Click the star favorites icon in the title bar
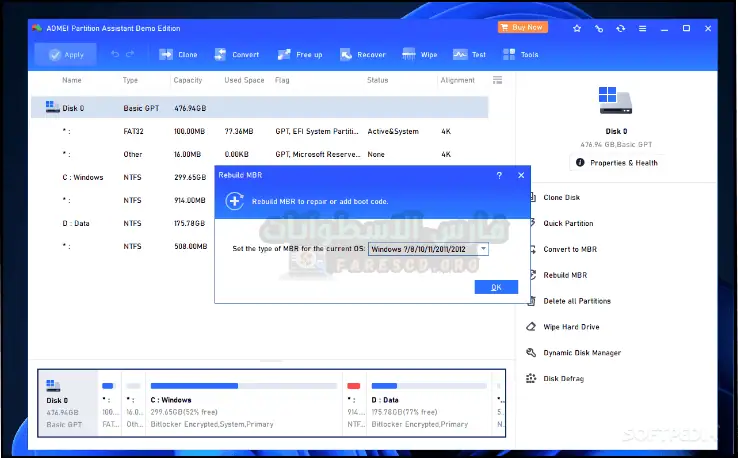738x458 pixels. 577,29
